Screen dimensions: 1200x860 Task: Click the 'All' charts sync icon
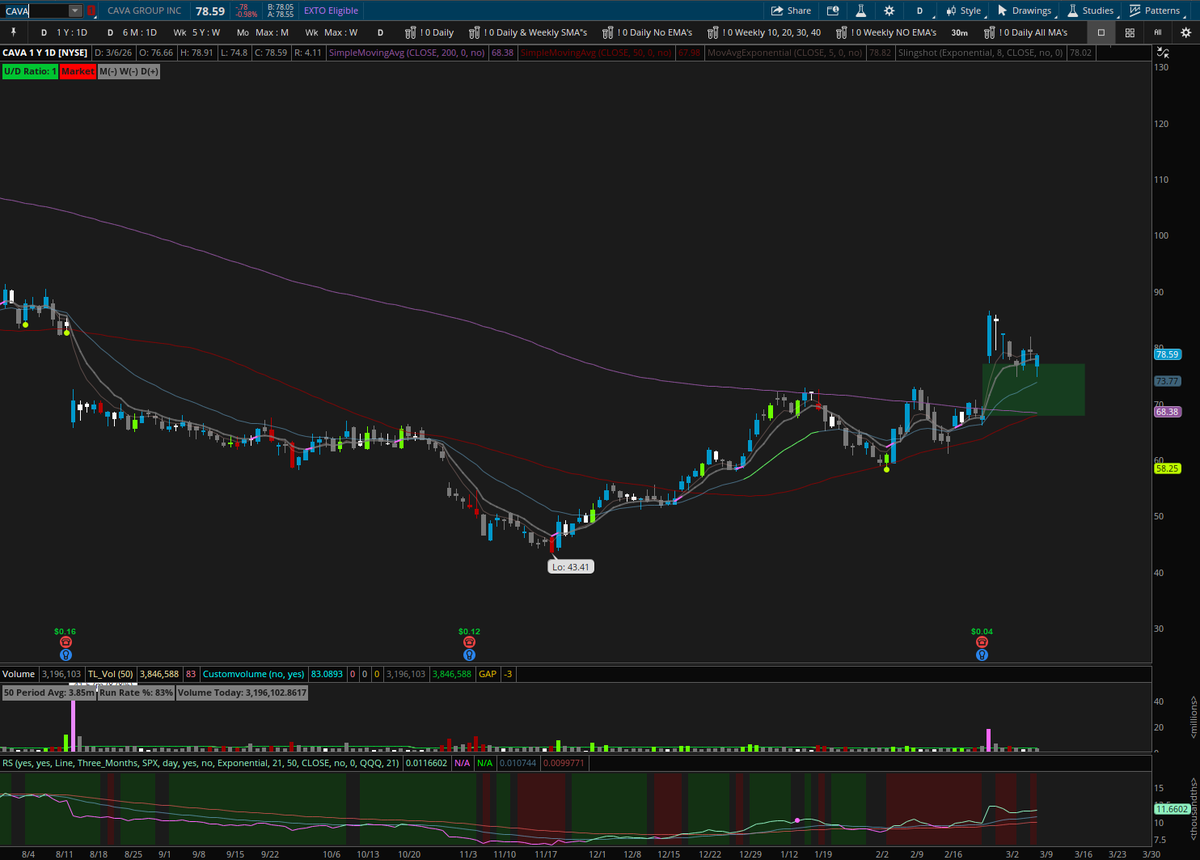tap(1157, 32)
